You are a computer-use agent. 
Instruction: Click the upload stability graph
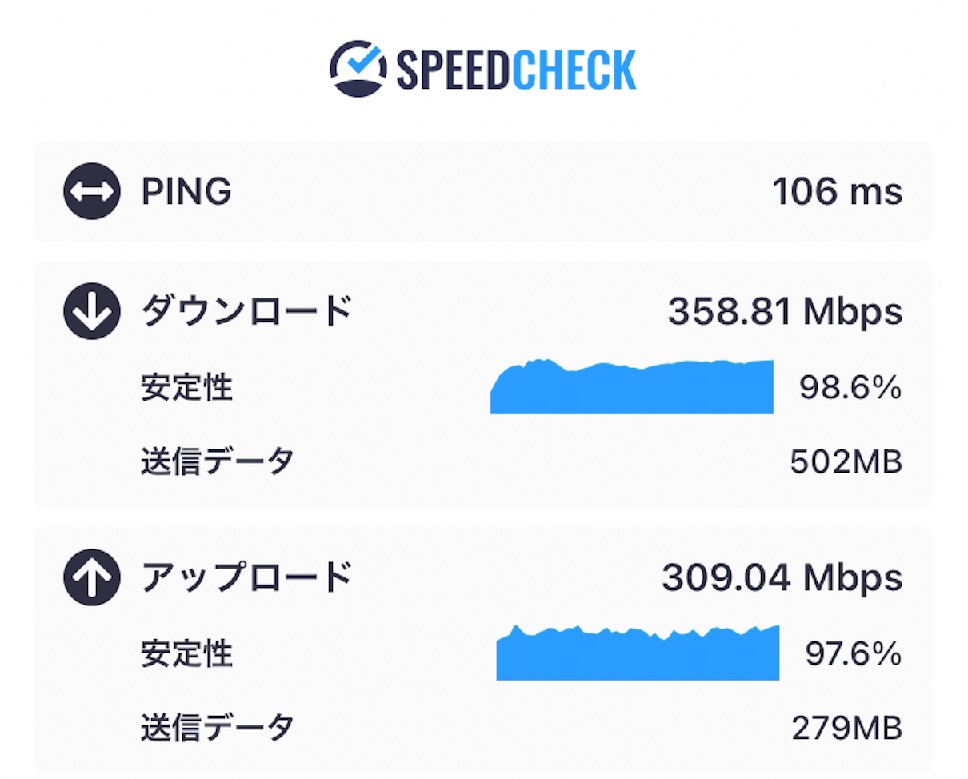(638, 652)
